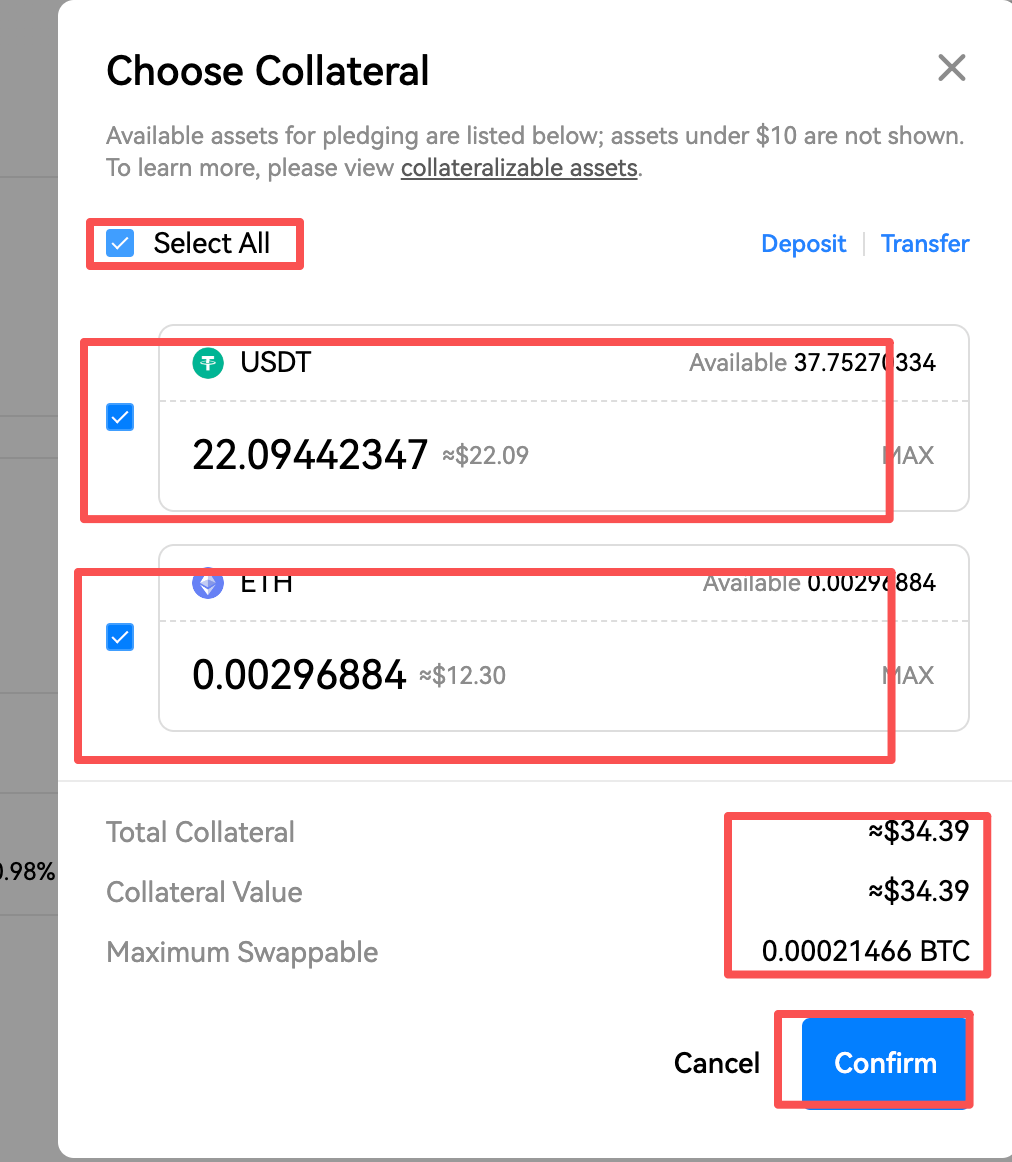The image size is (1012, 1162).
Task: Click the USDT Tether coin icon
Action: (x=208, y=362)
